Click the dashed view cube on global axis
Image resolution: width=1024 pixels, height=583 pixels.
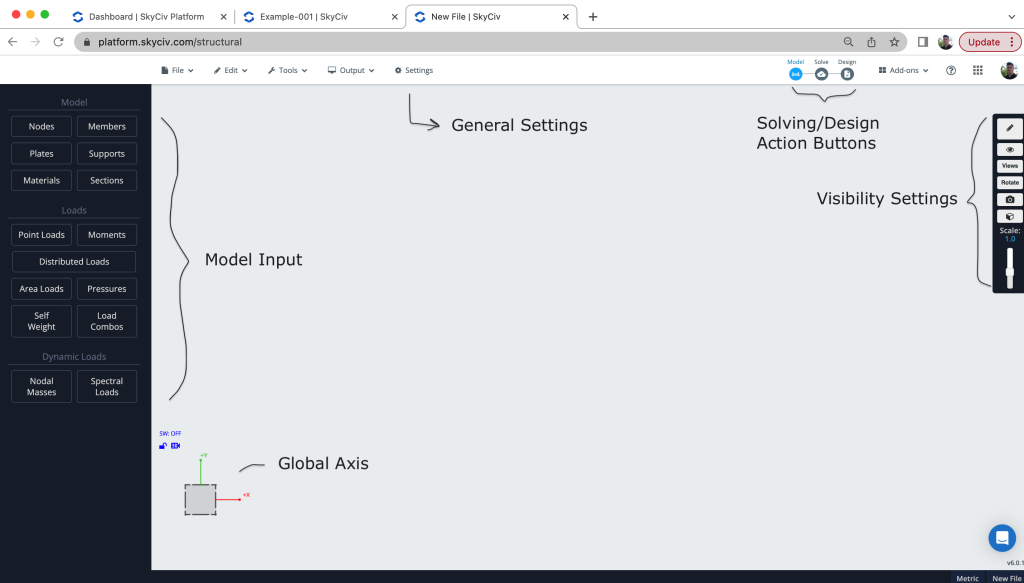200,499
